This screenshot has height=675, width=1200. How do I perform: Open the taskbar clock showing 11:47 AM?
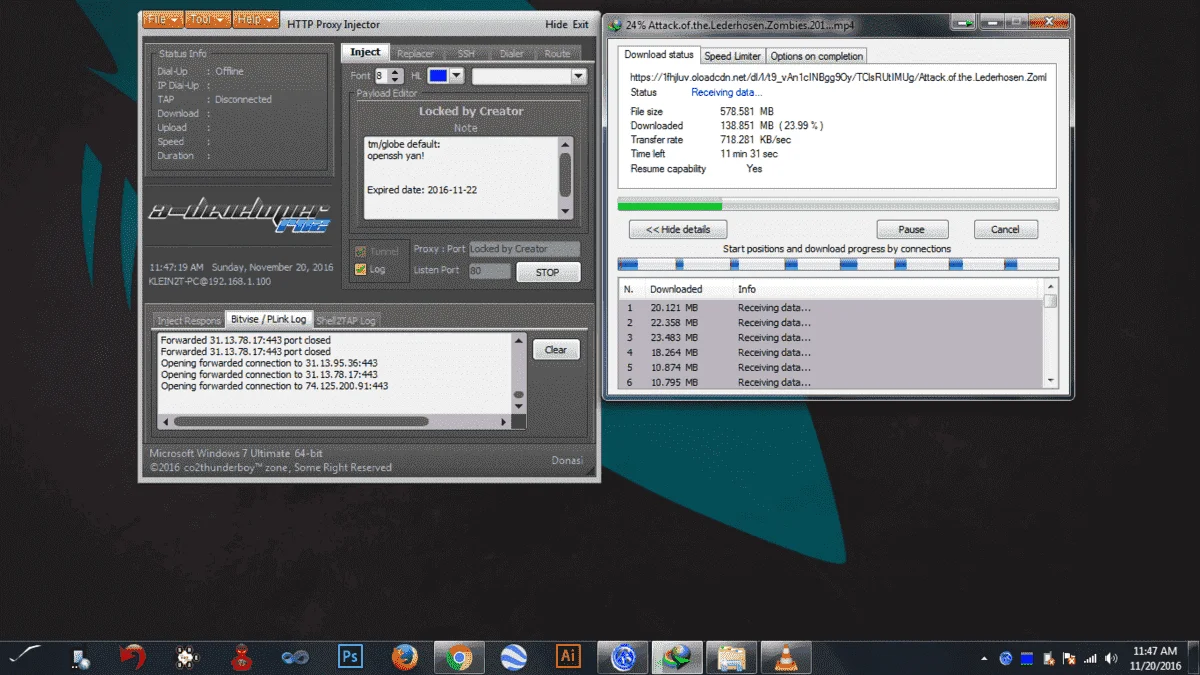pos(1155,657)
